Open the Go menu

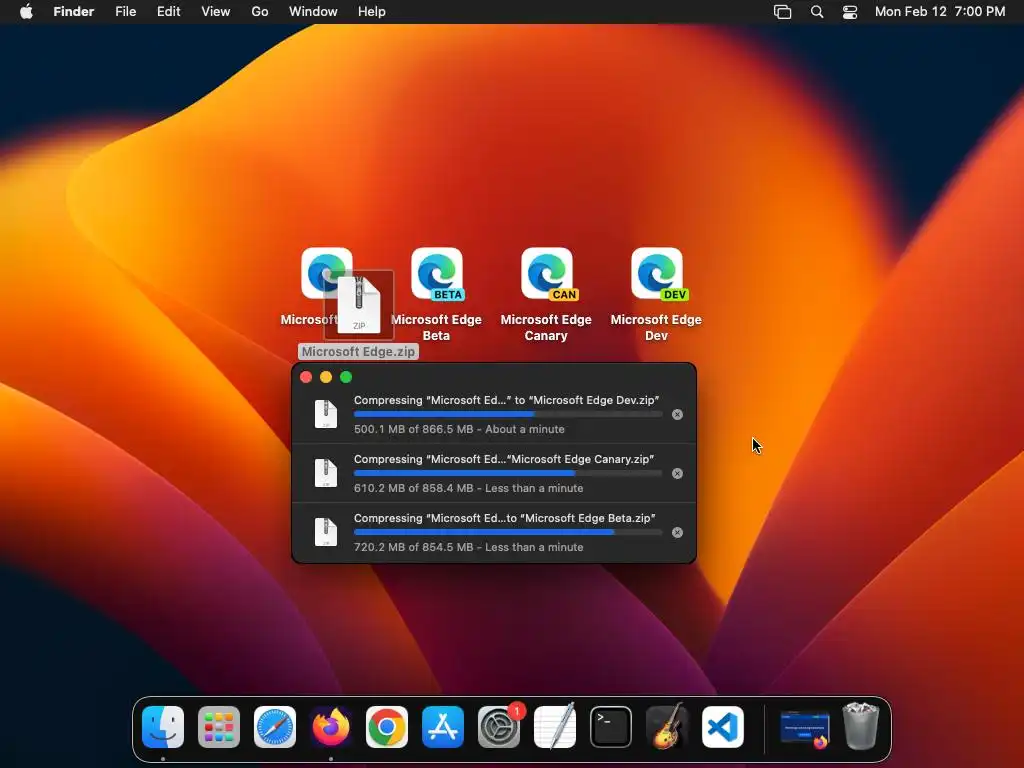pos(260,12)
